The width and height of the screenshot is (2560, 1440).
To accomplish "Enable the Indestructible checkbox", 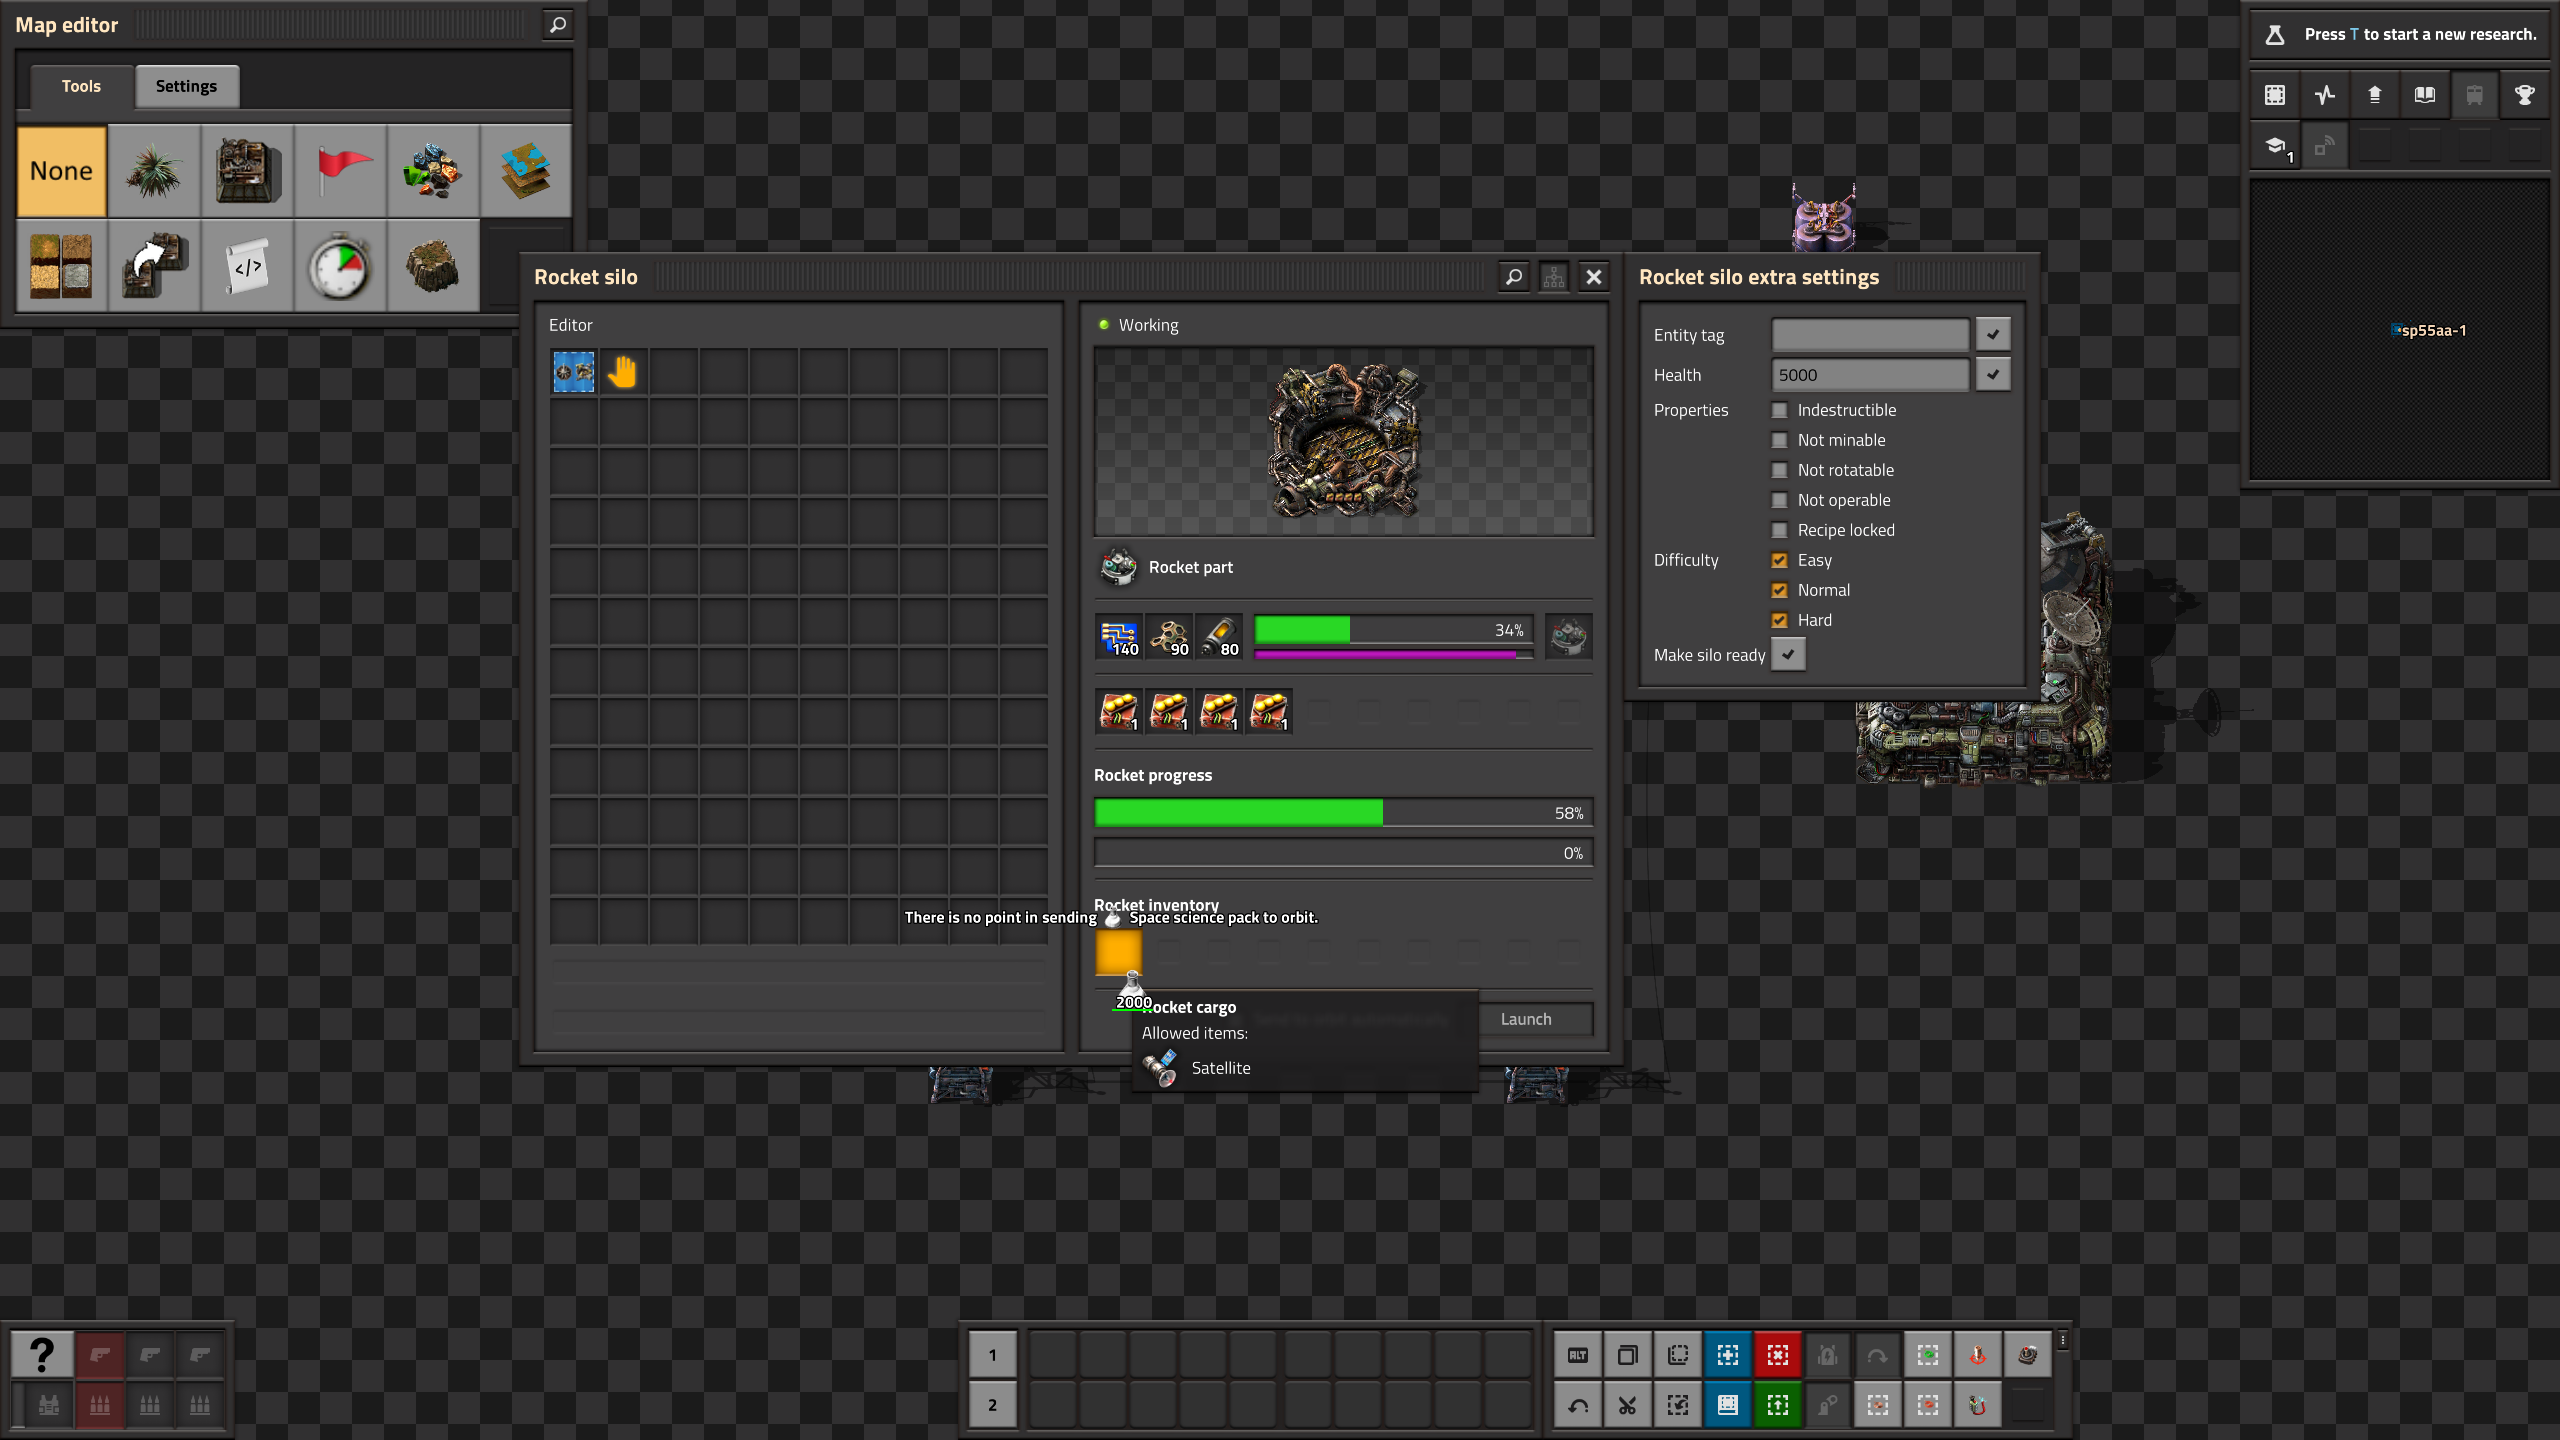I will 1779,410.
